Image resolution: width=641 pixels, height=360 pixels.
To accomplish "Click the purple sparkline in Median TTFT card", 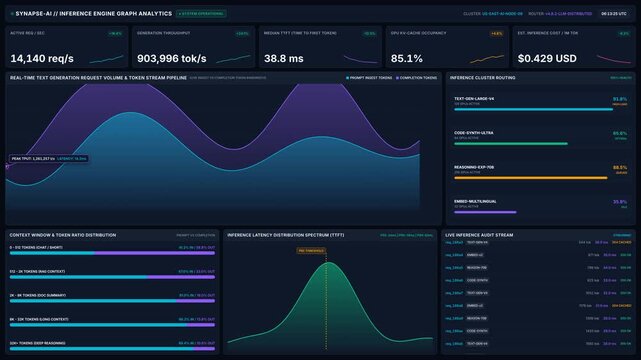I will (360, 59).
